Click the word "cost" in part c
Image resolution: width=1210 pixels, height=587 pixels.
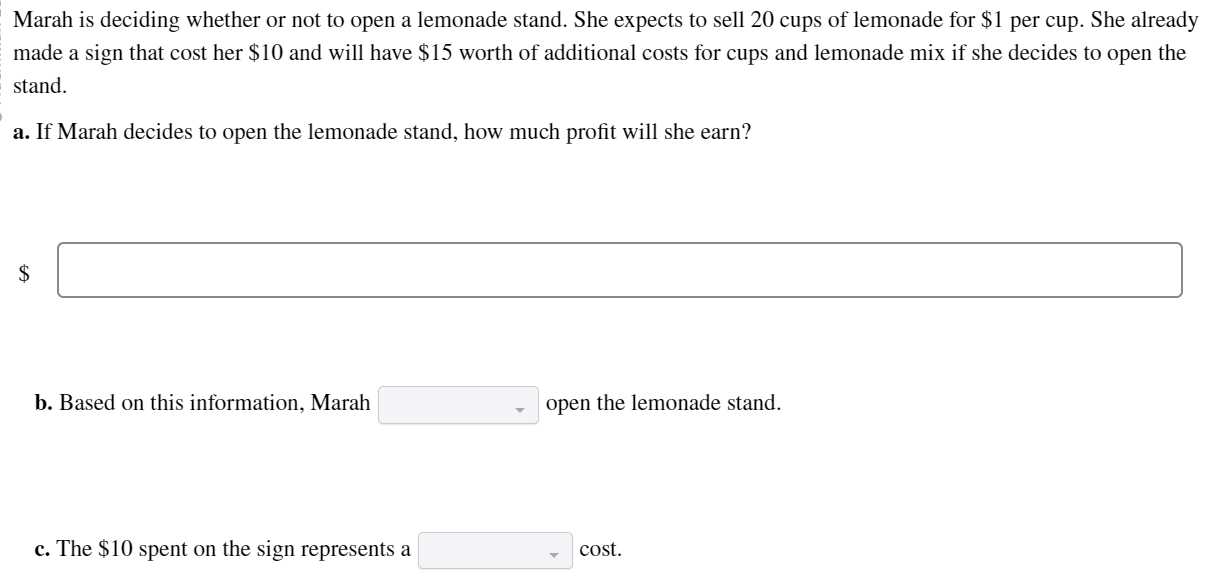pyautogui.click(x=597, y=549)
